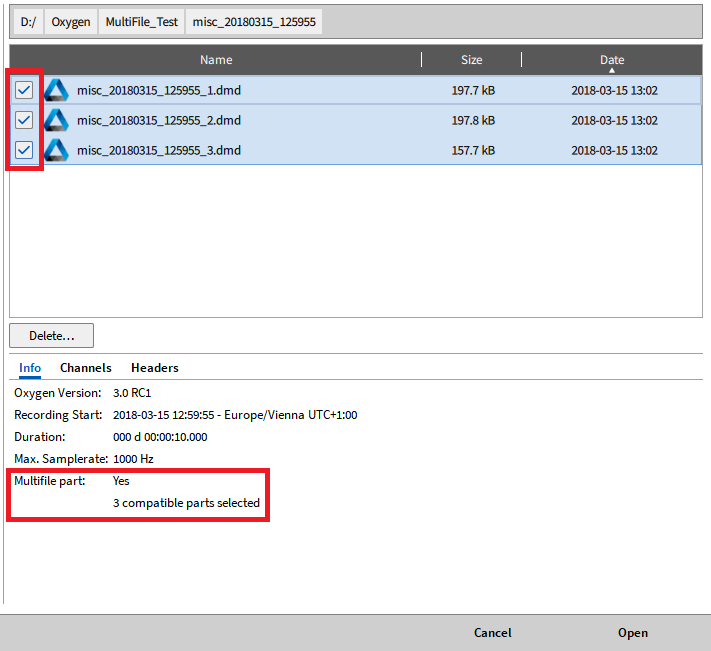Click the file icon beside misc_20180315_125955_3.dmd
The width and height of the screenshot is (711, 651).
point(56,150)
